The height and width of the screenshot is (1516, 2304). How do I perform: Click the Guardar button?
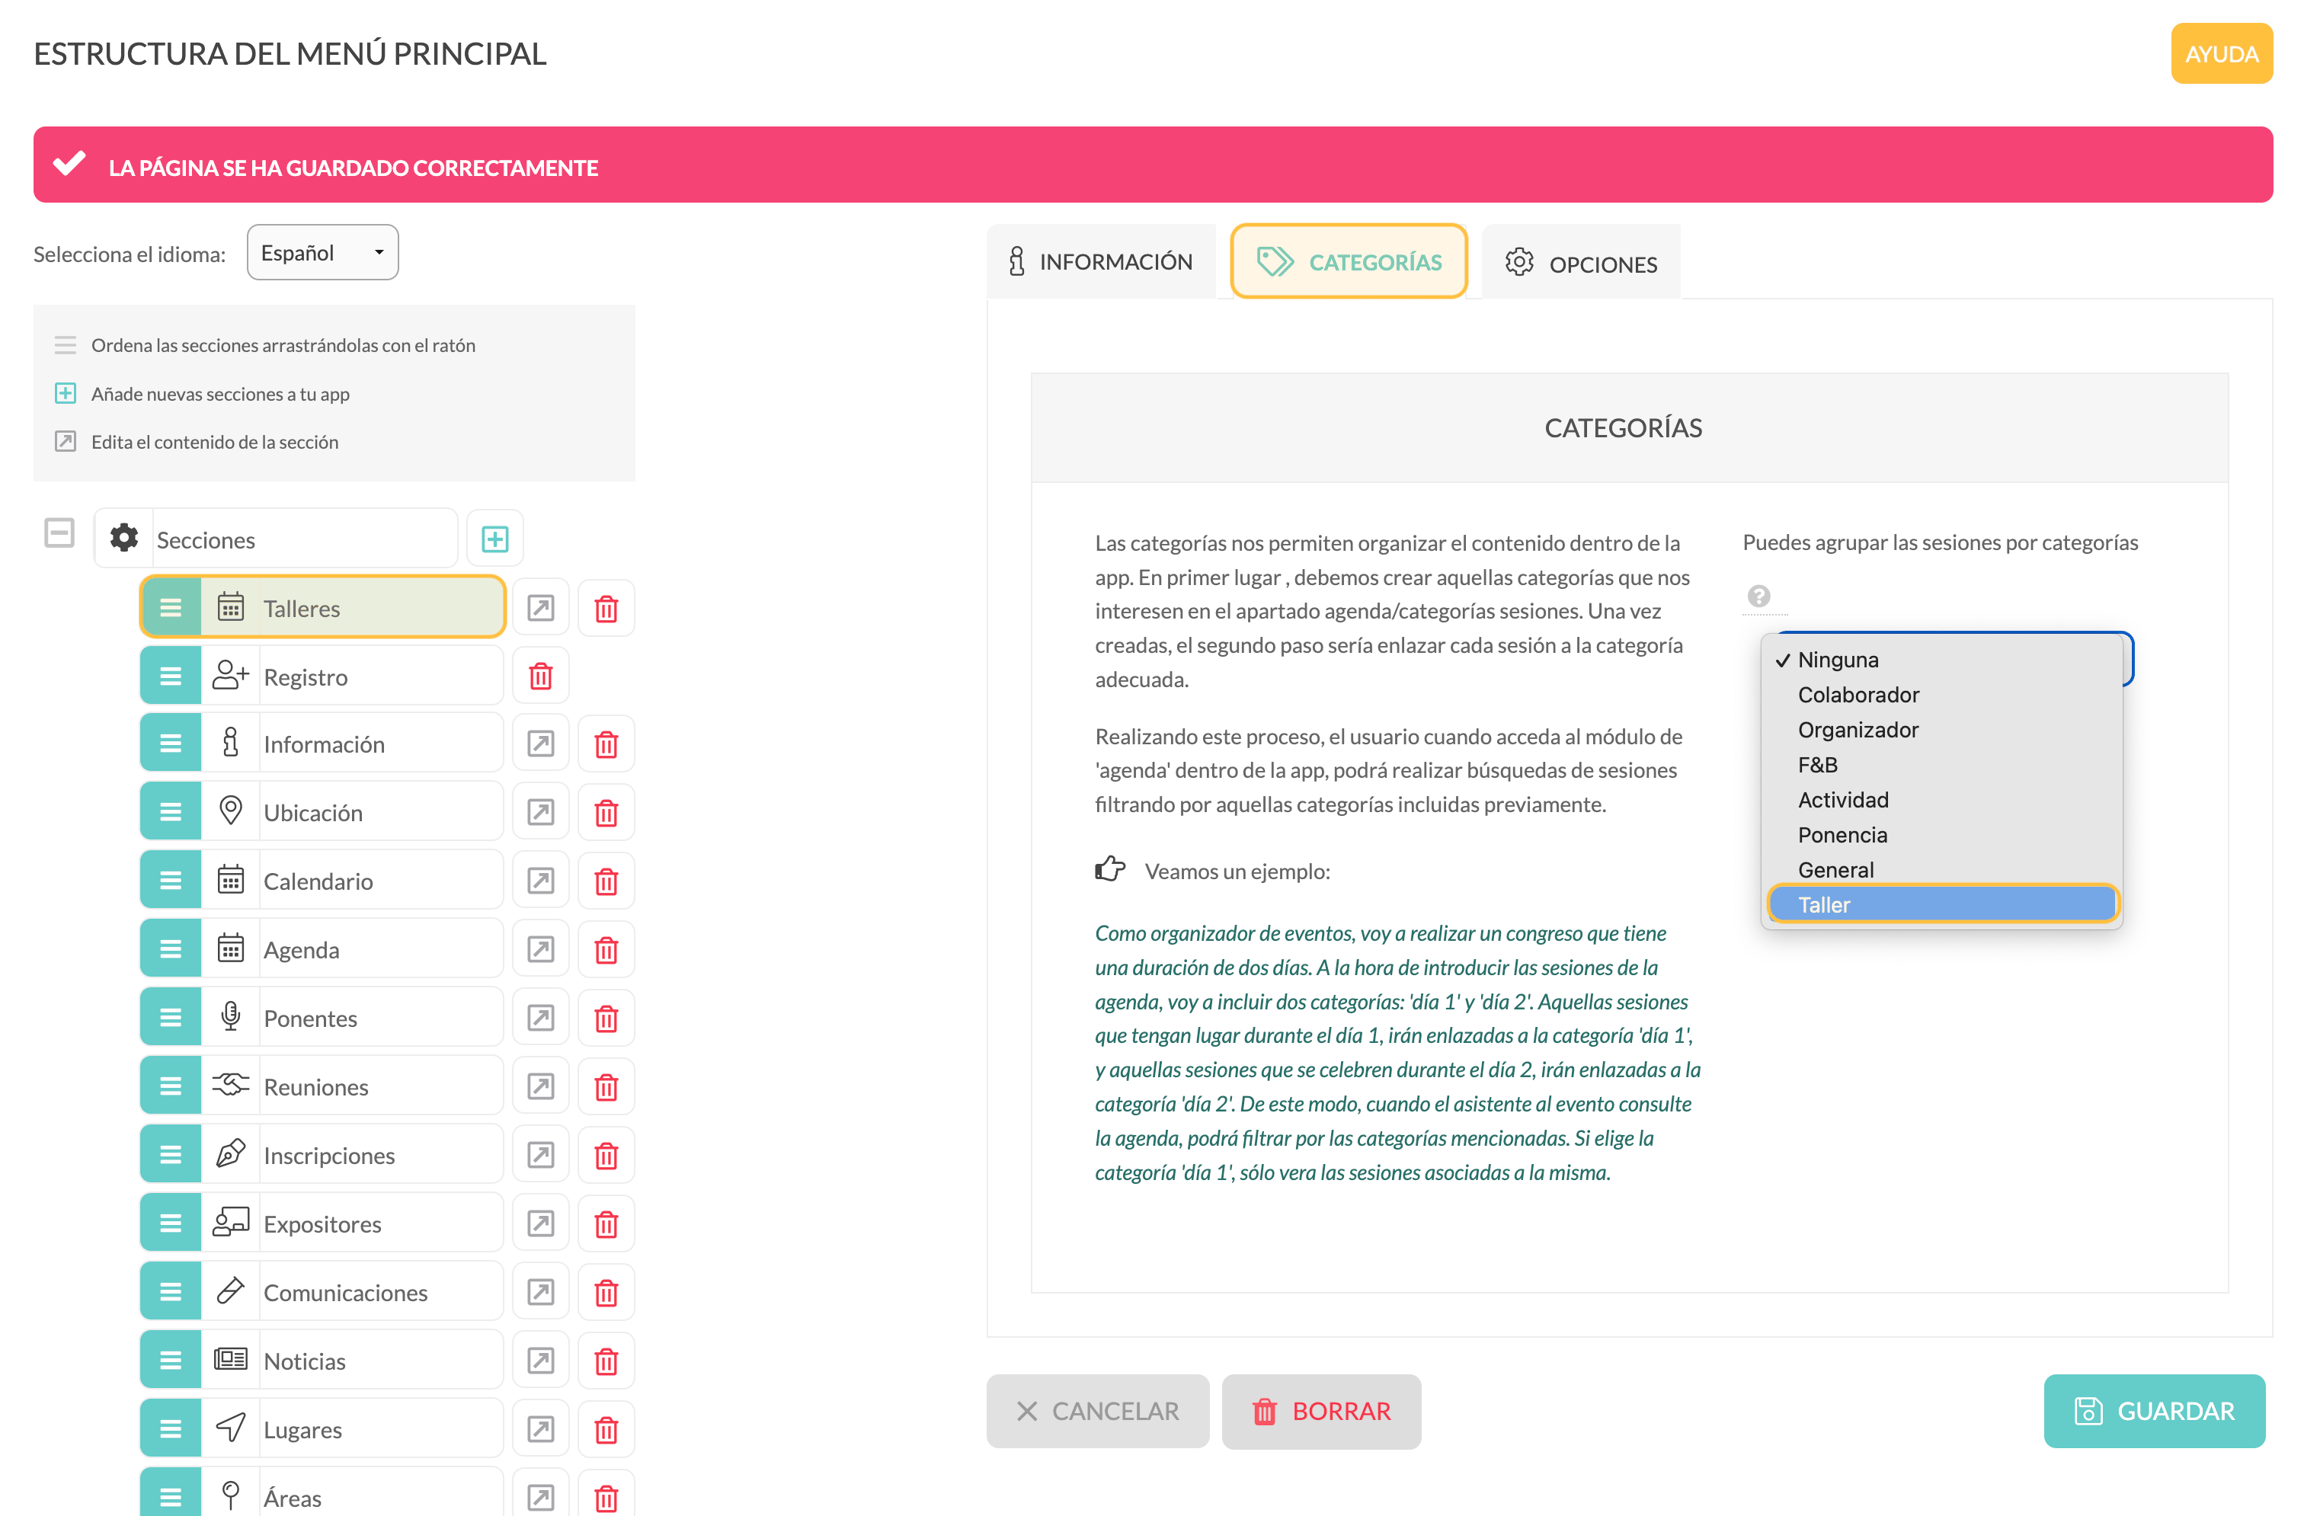click(x=2154, y=1411)
